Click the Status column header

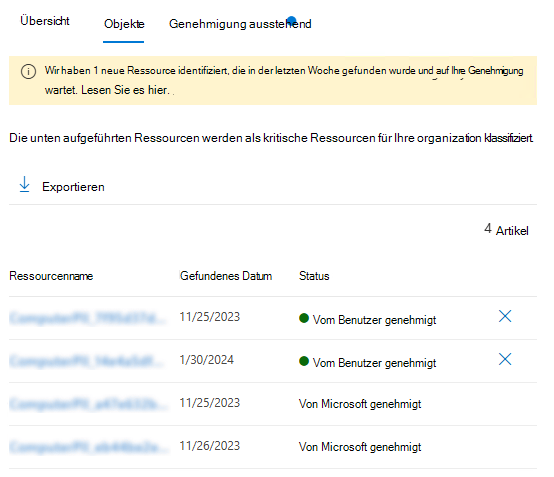314,276
